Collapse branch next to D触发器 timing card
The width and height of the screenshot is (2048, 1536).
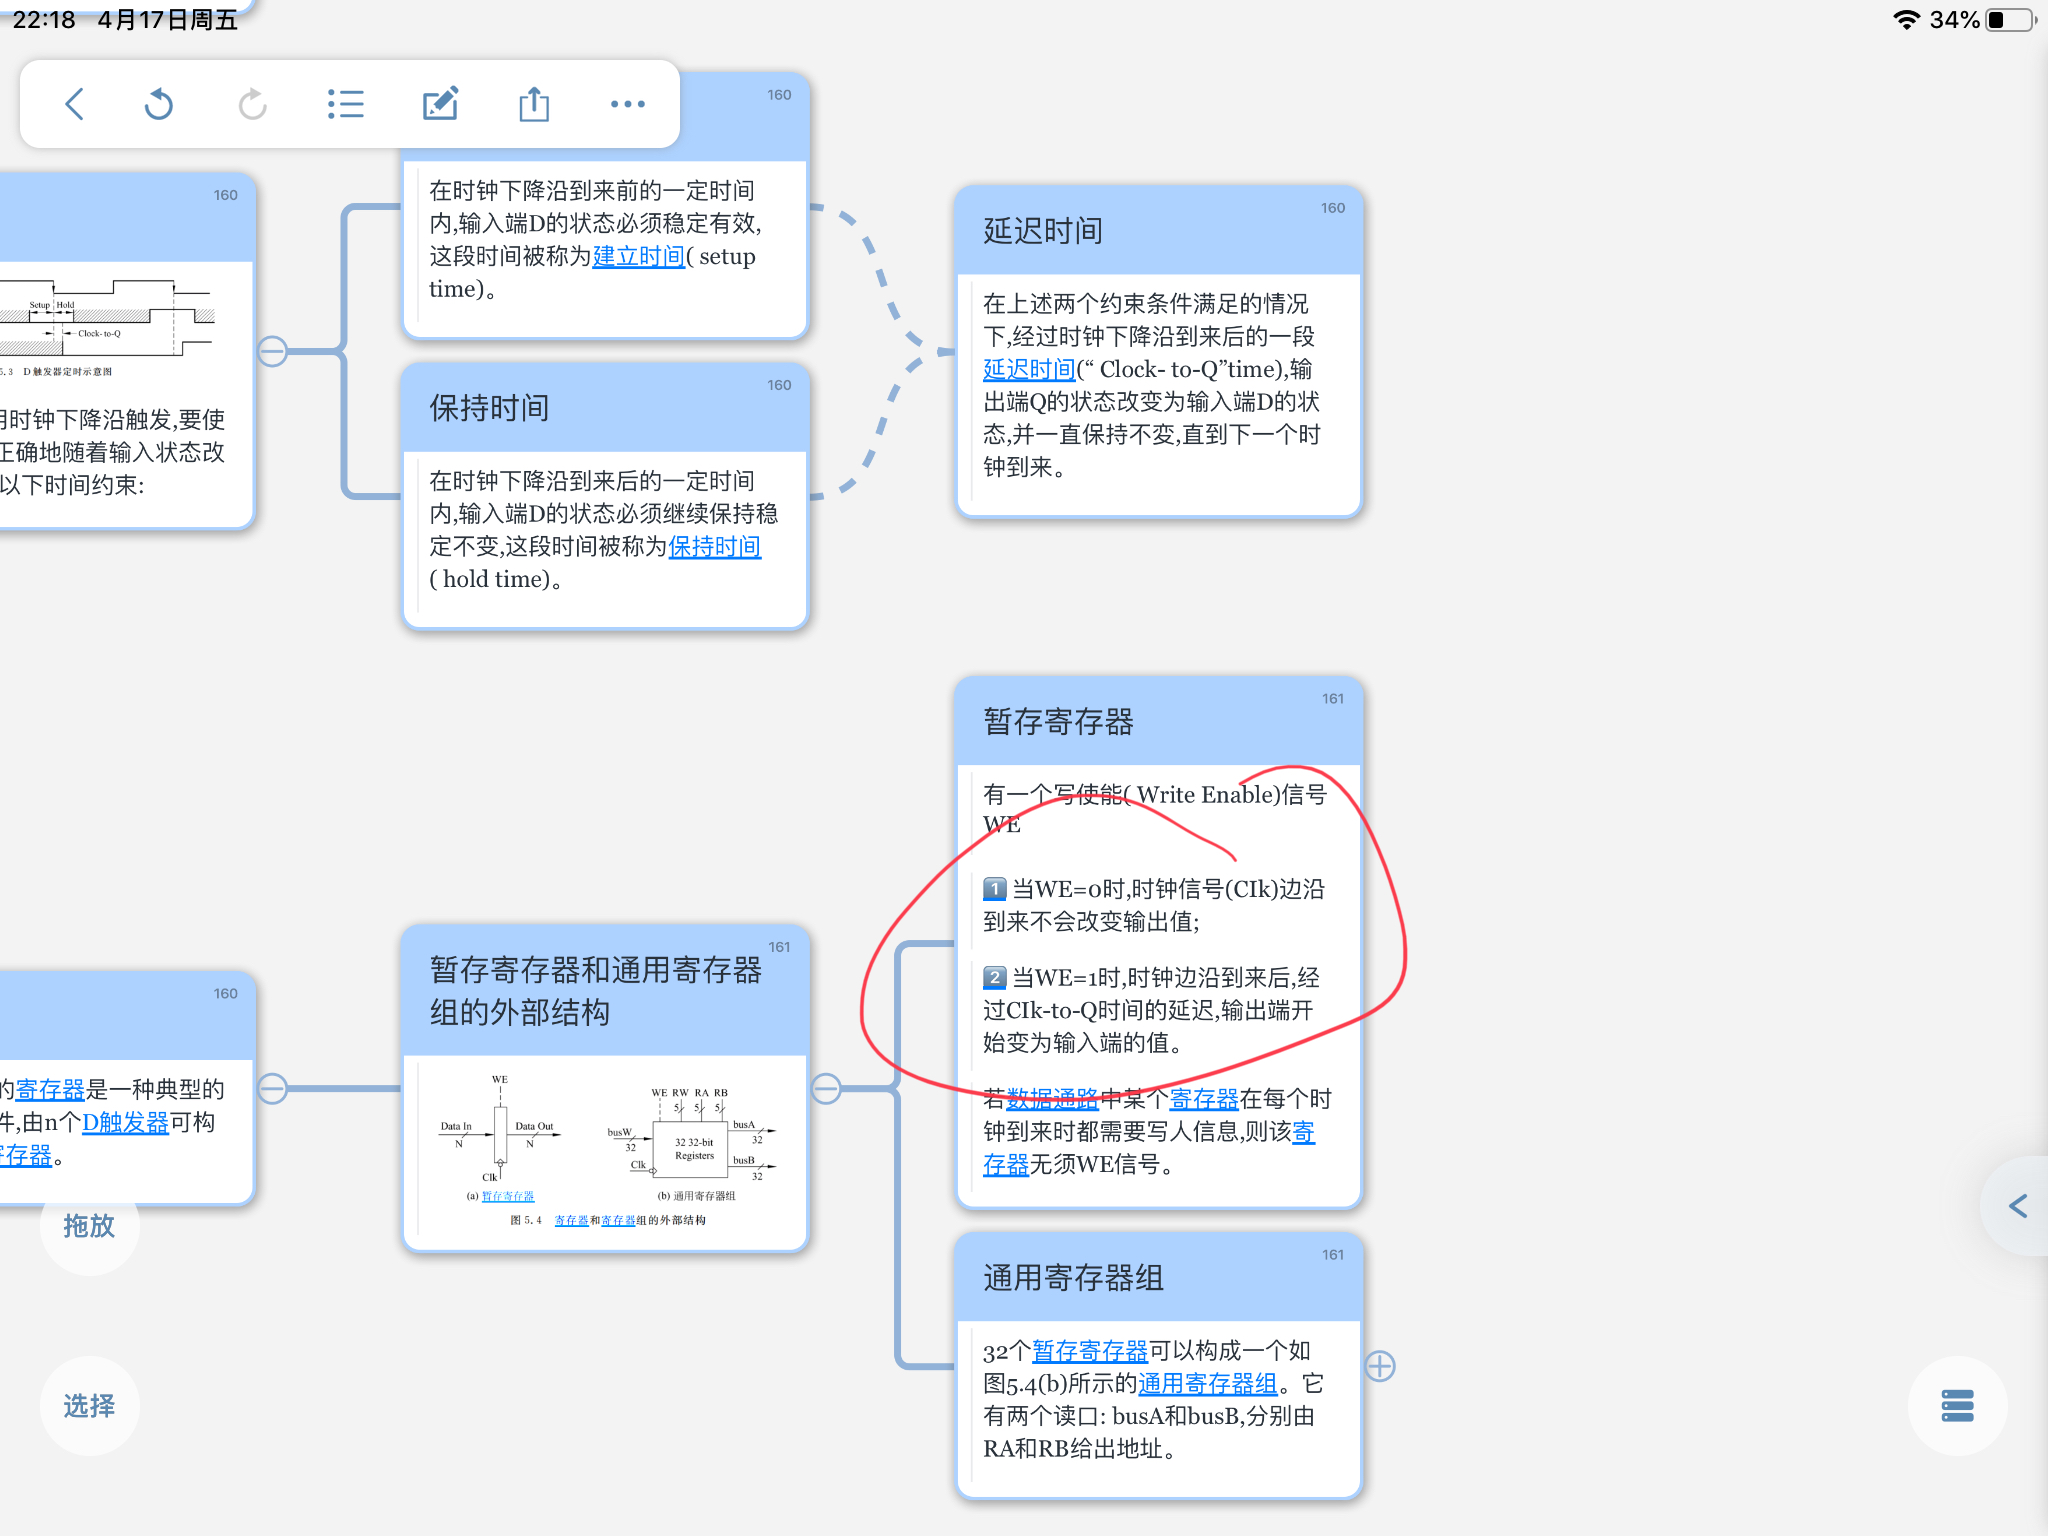coord(272,351)
